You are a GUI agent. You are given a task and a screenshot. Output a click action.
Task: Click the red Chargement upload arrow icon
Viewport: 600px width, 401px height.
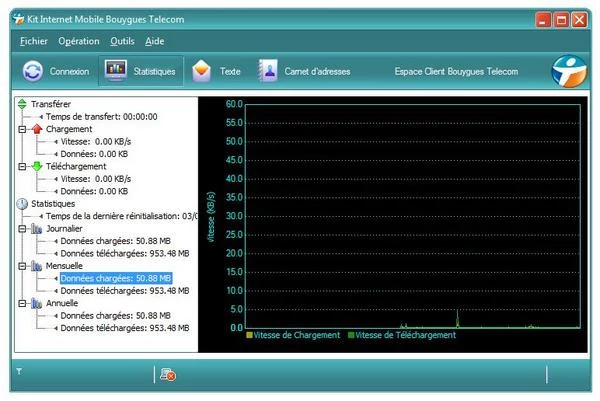tap(37, 129)
